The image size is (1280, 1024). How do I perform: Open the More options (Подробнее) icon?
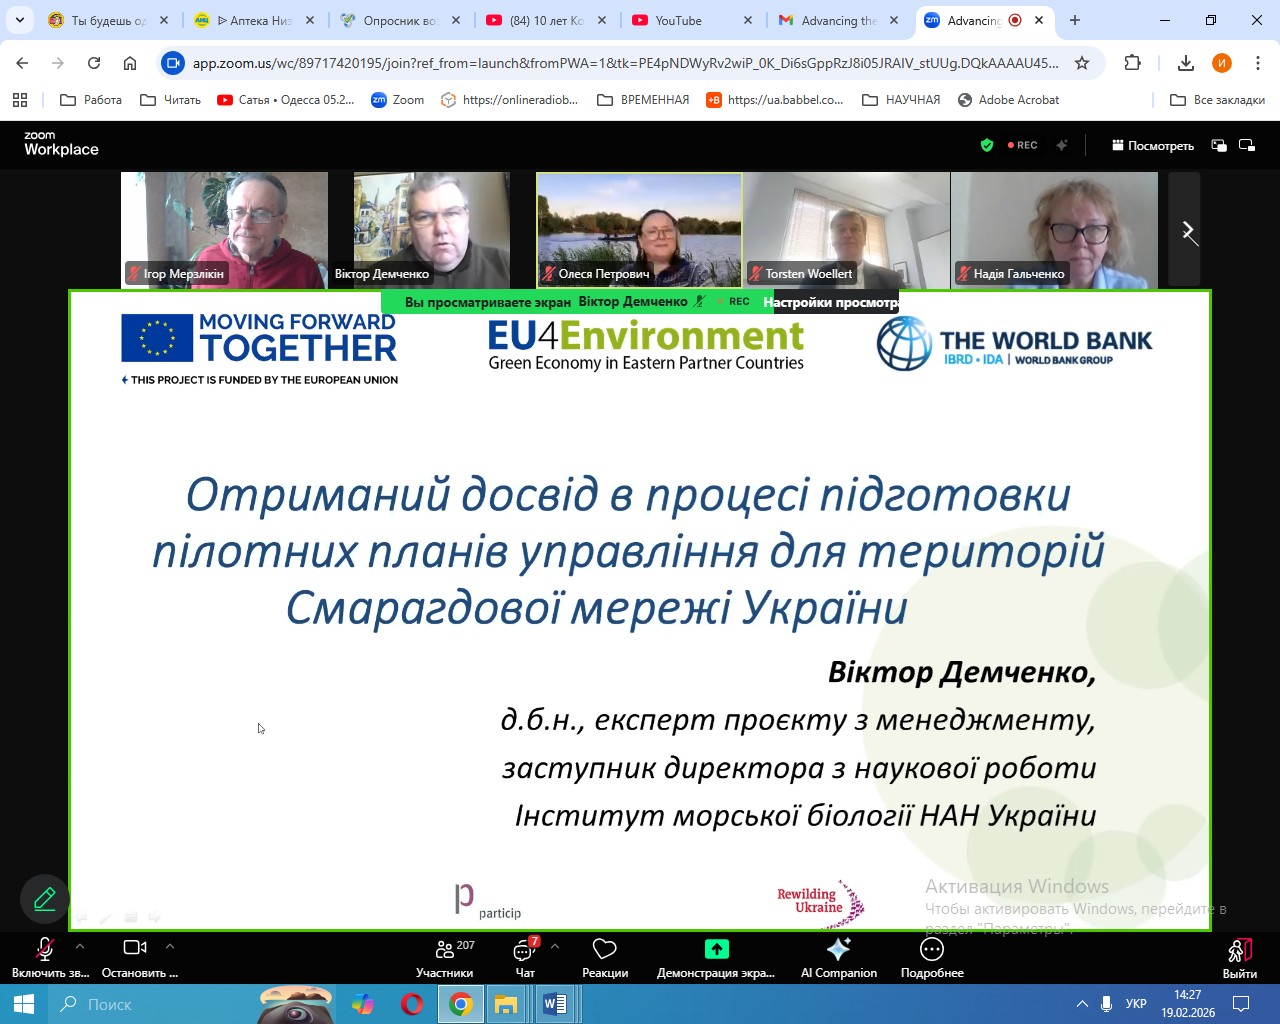pos(931,949)
